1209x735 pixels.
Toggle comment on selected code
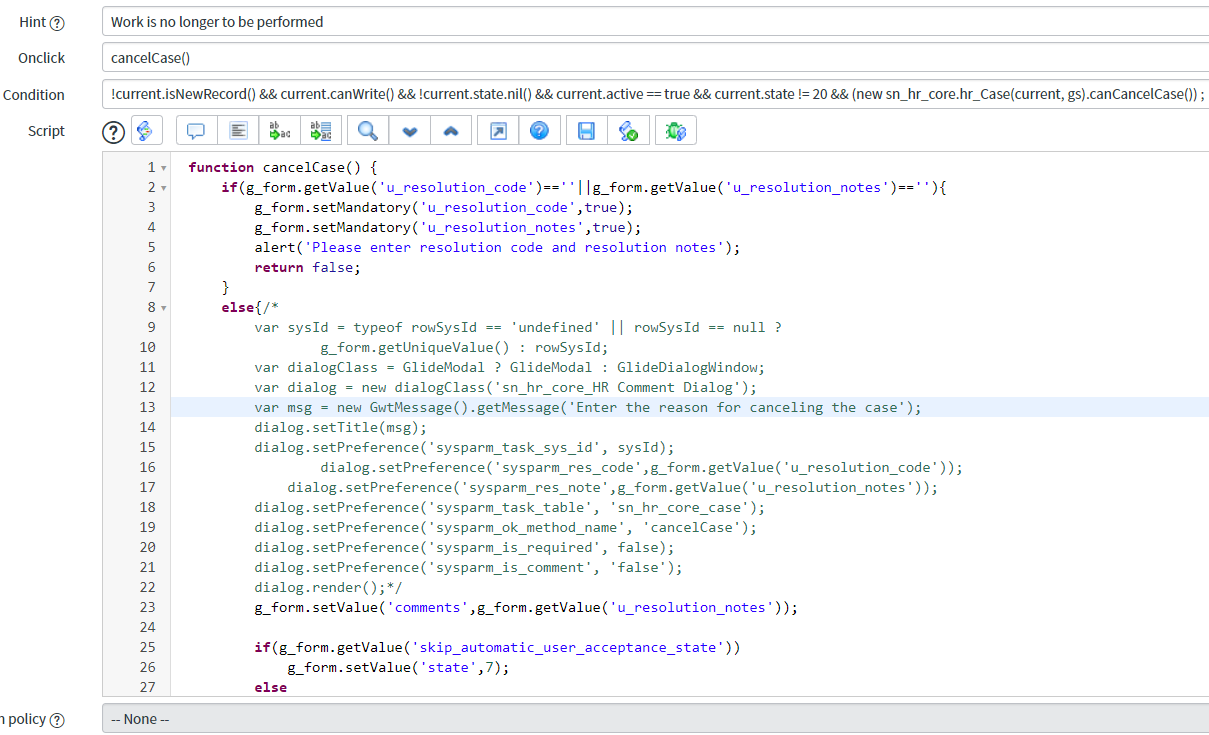196,131
